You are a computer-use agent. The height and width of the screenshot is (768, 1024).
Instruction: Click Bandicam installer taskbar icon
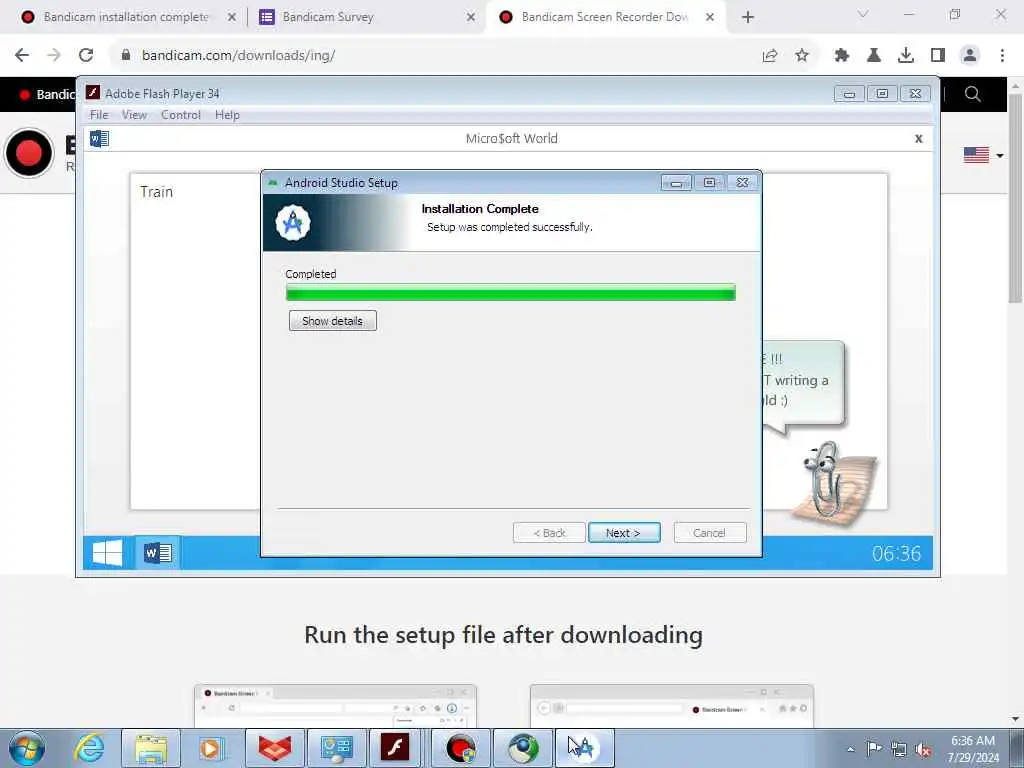coord(460,748)
